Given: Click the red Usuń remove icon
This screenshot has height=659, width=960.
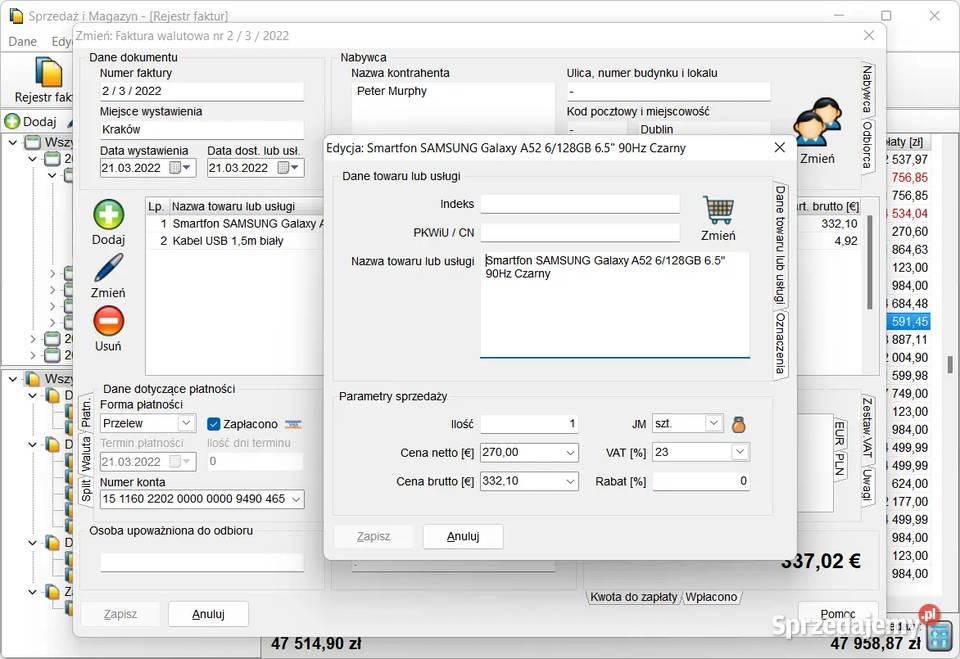Looking at the screenshot, I should (x=108, y=321).
